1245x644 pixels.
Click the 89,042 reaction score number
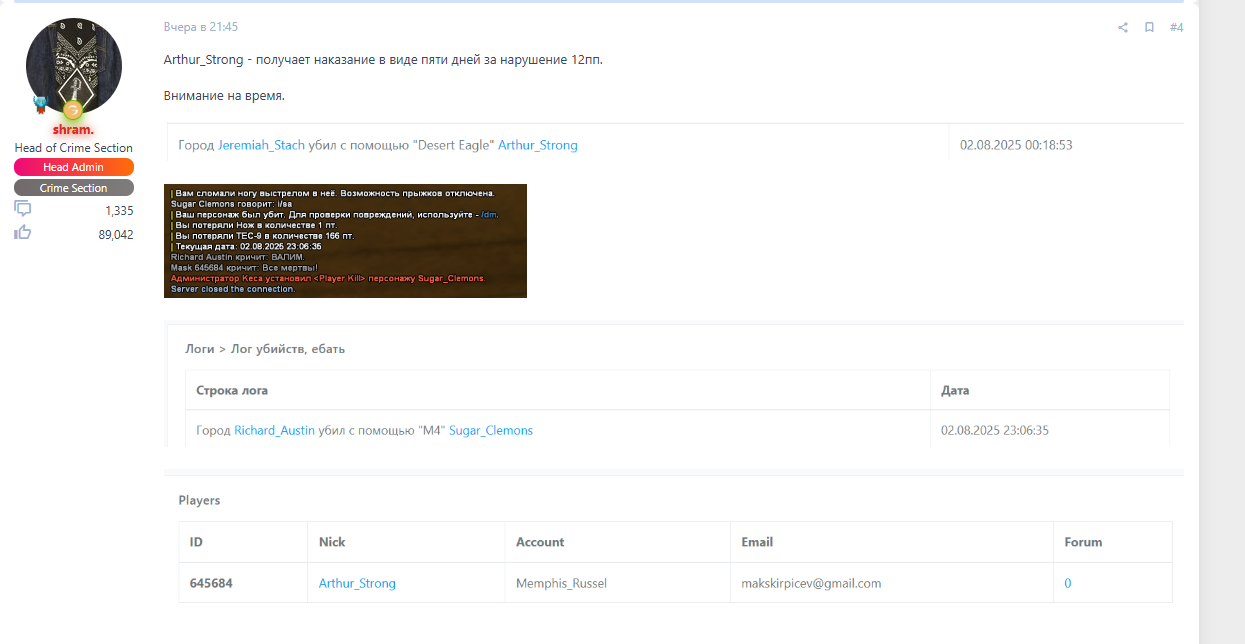(x=115, y=234)
